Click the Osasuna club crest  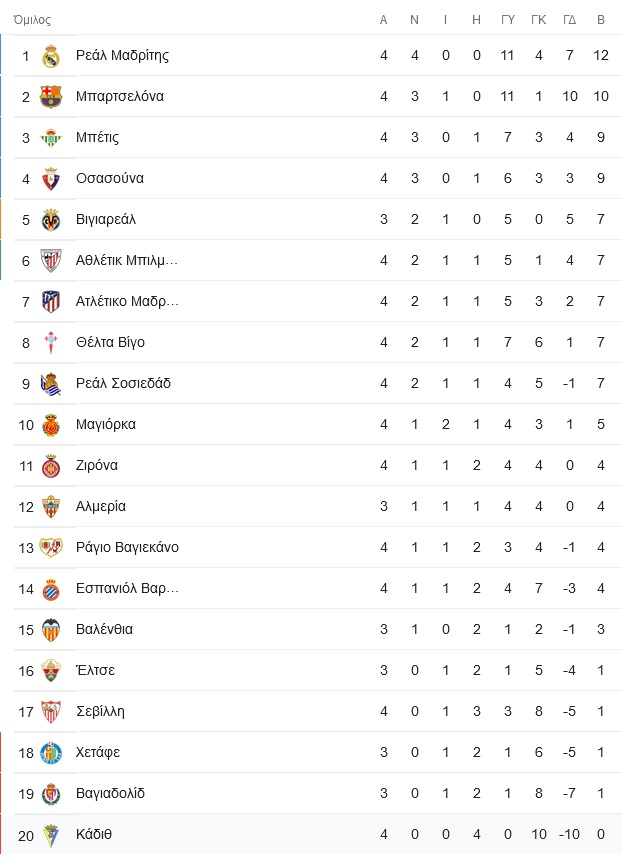pyautogui.click(x=51, y=179)
